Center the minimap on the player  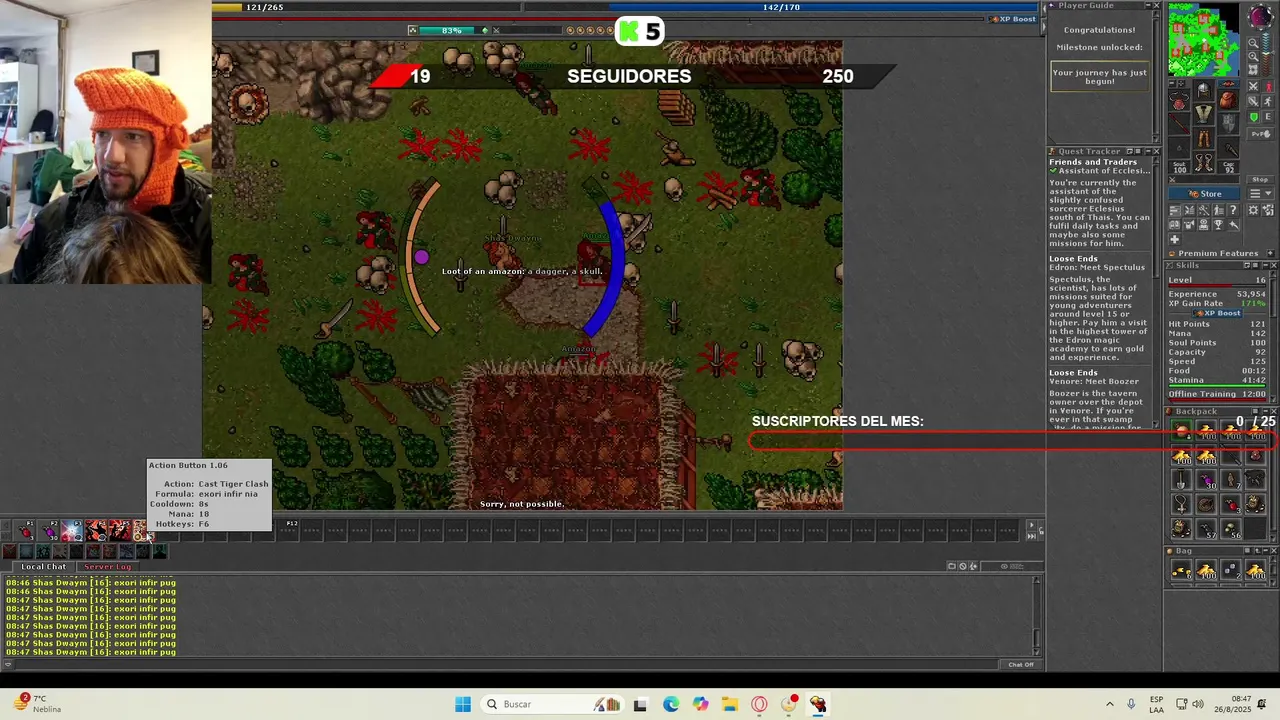pos(1253,69)
